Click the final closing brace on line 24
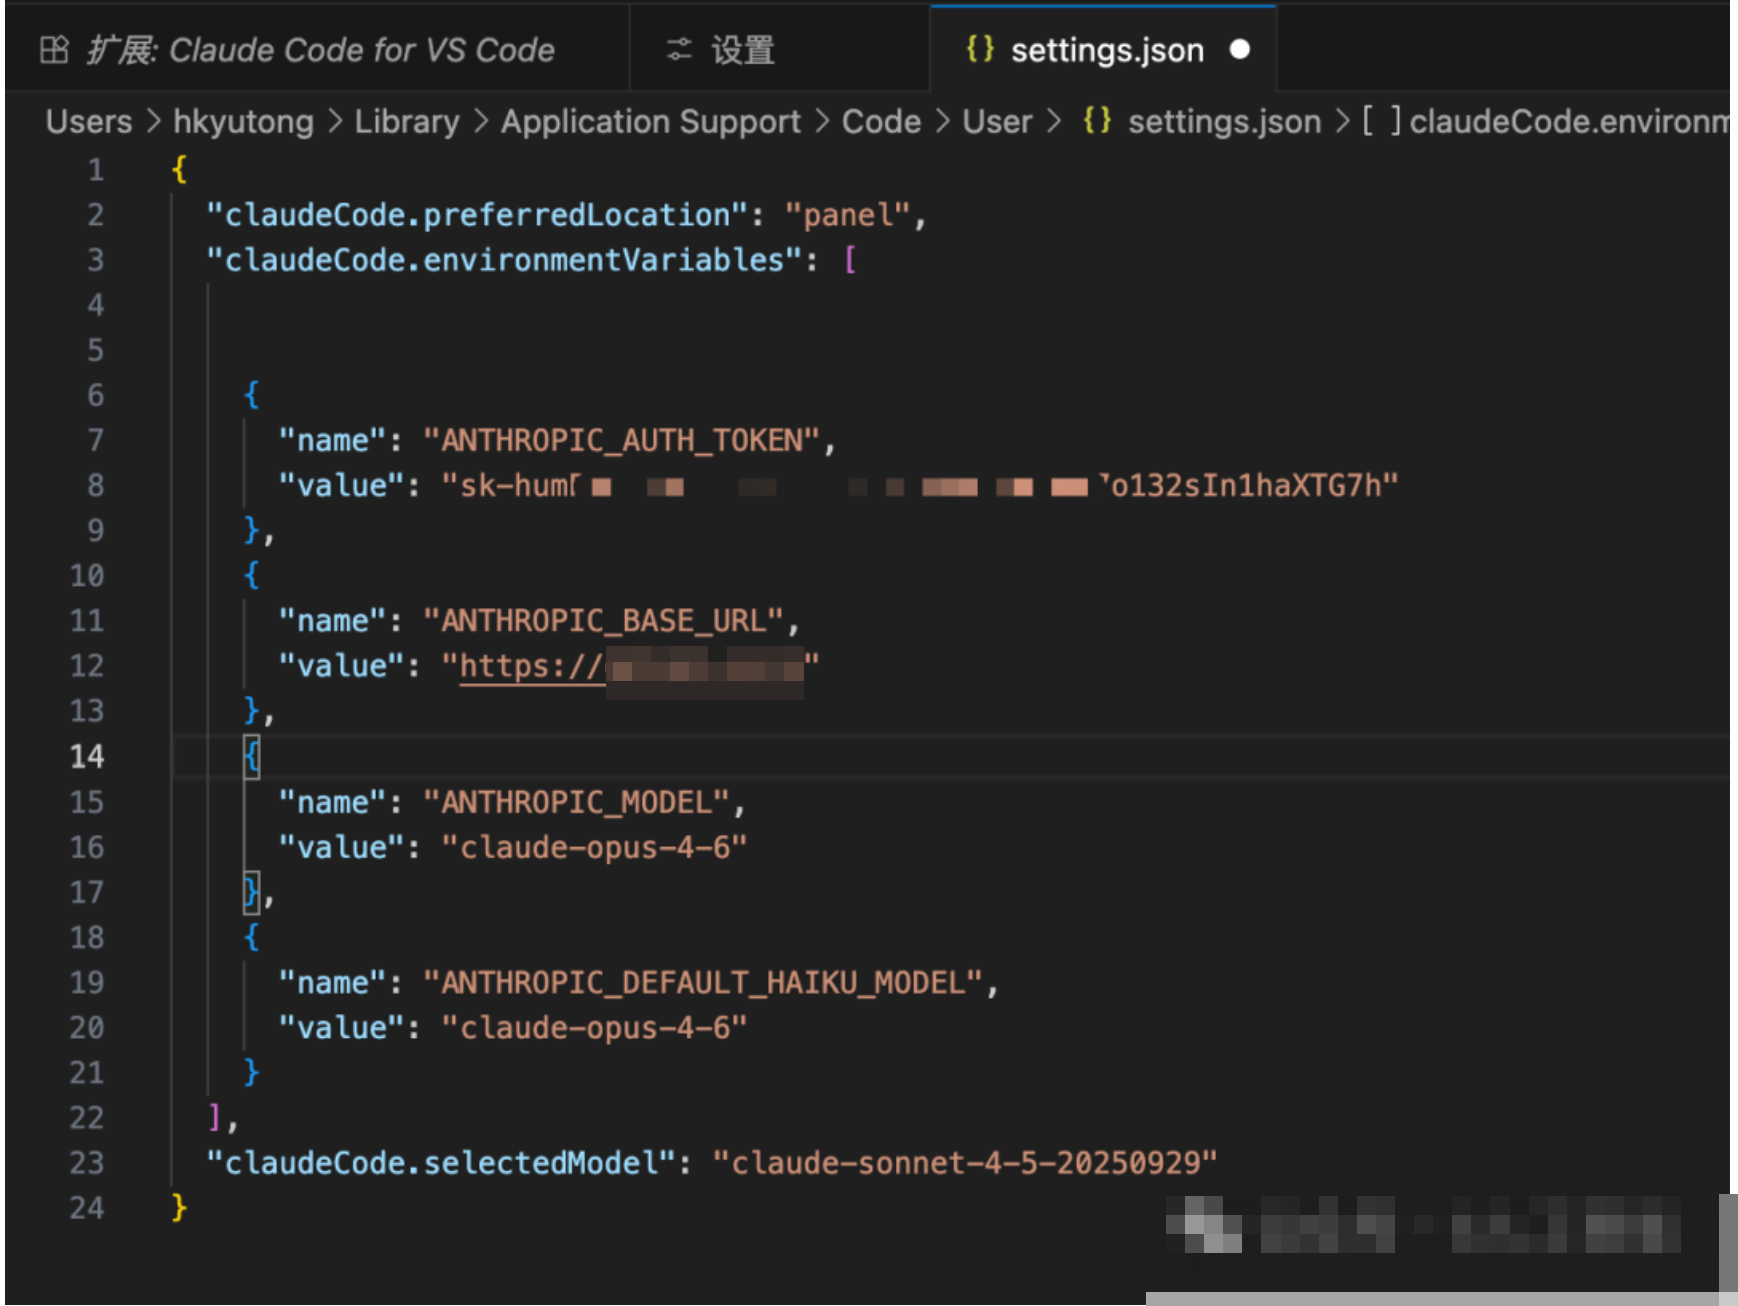 click(x=179, y=1208)
